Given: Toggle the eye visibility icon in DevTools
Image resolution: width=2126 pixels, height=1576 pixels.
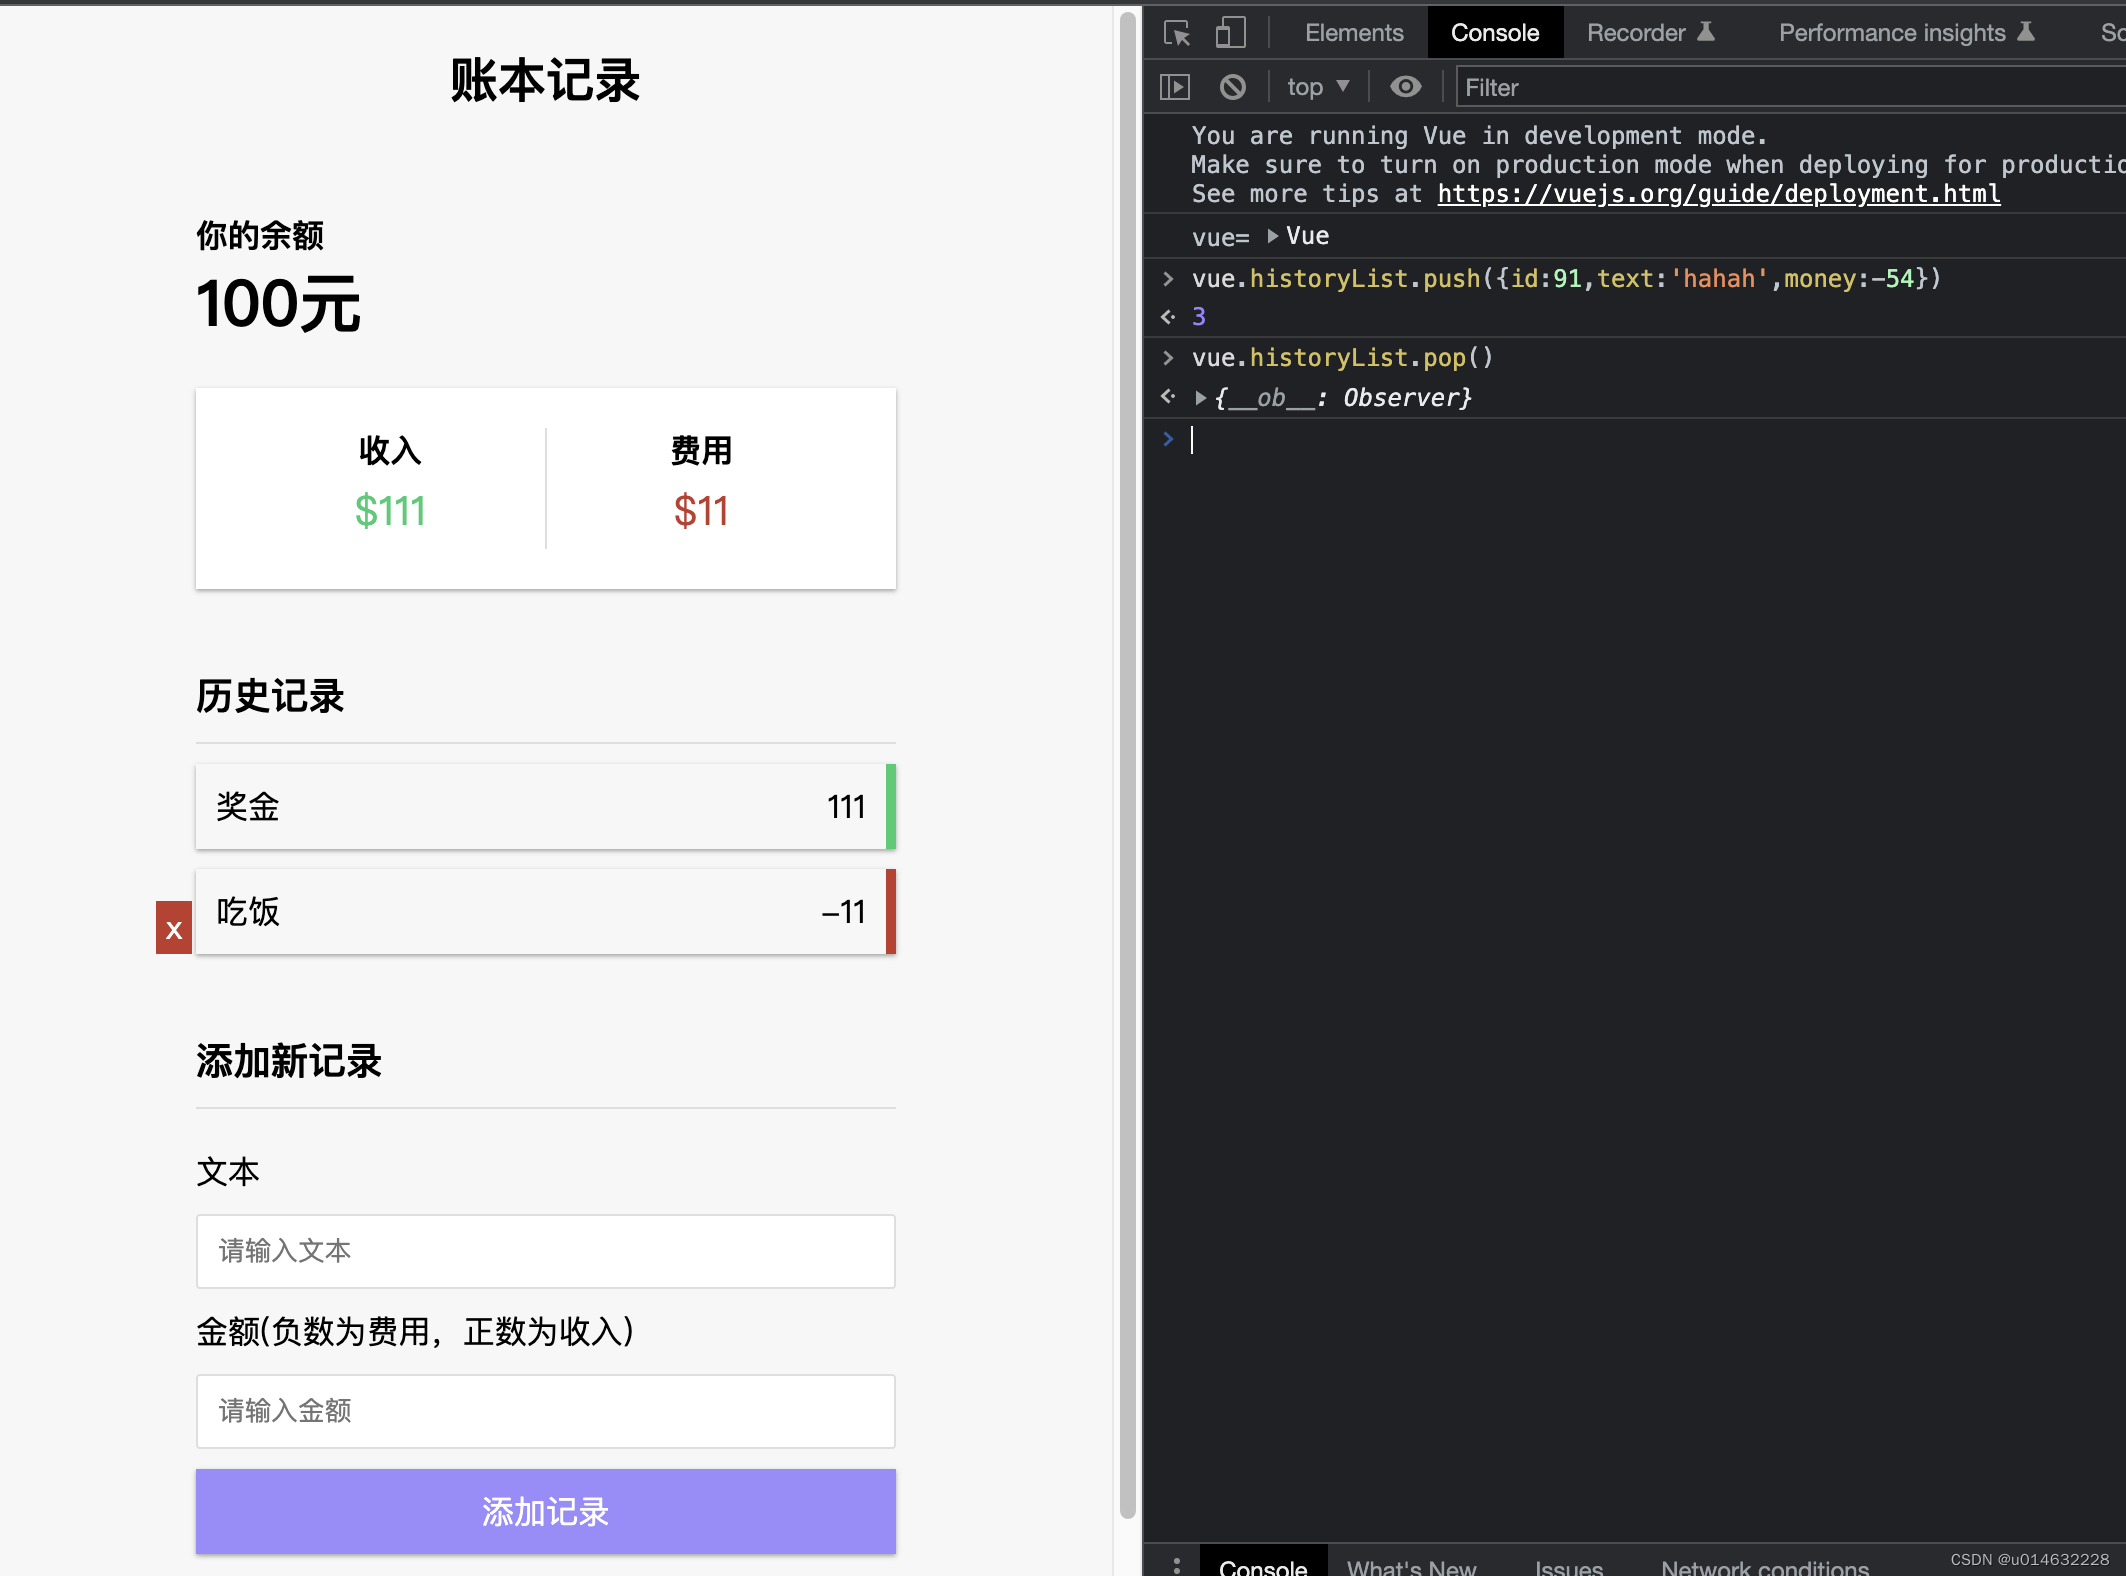Looking at the screenshot, I should tap(1404, 86).
